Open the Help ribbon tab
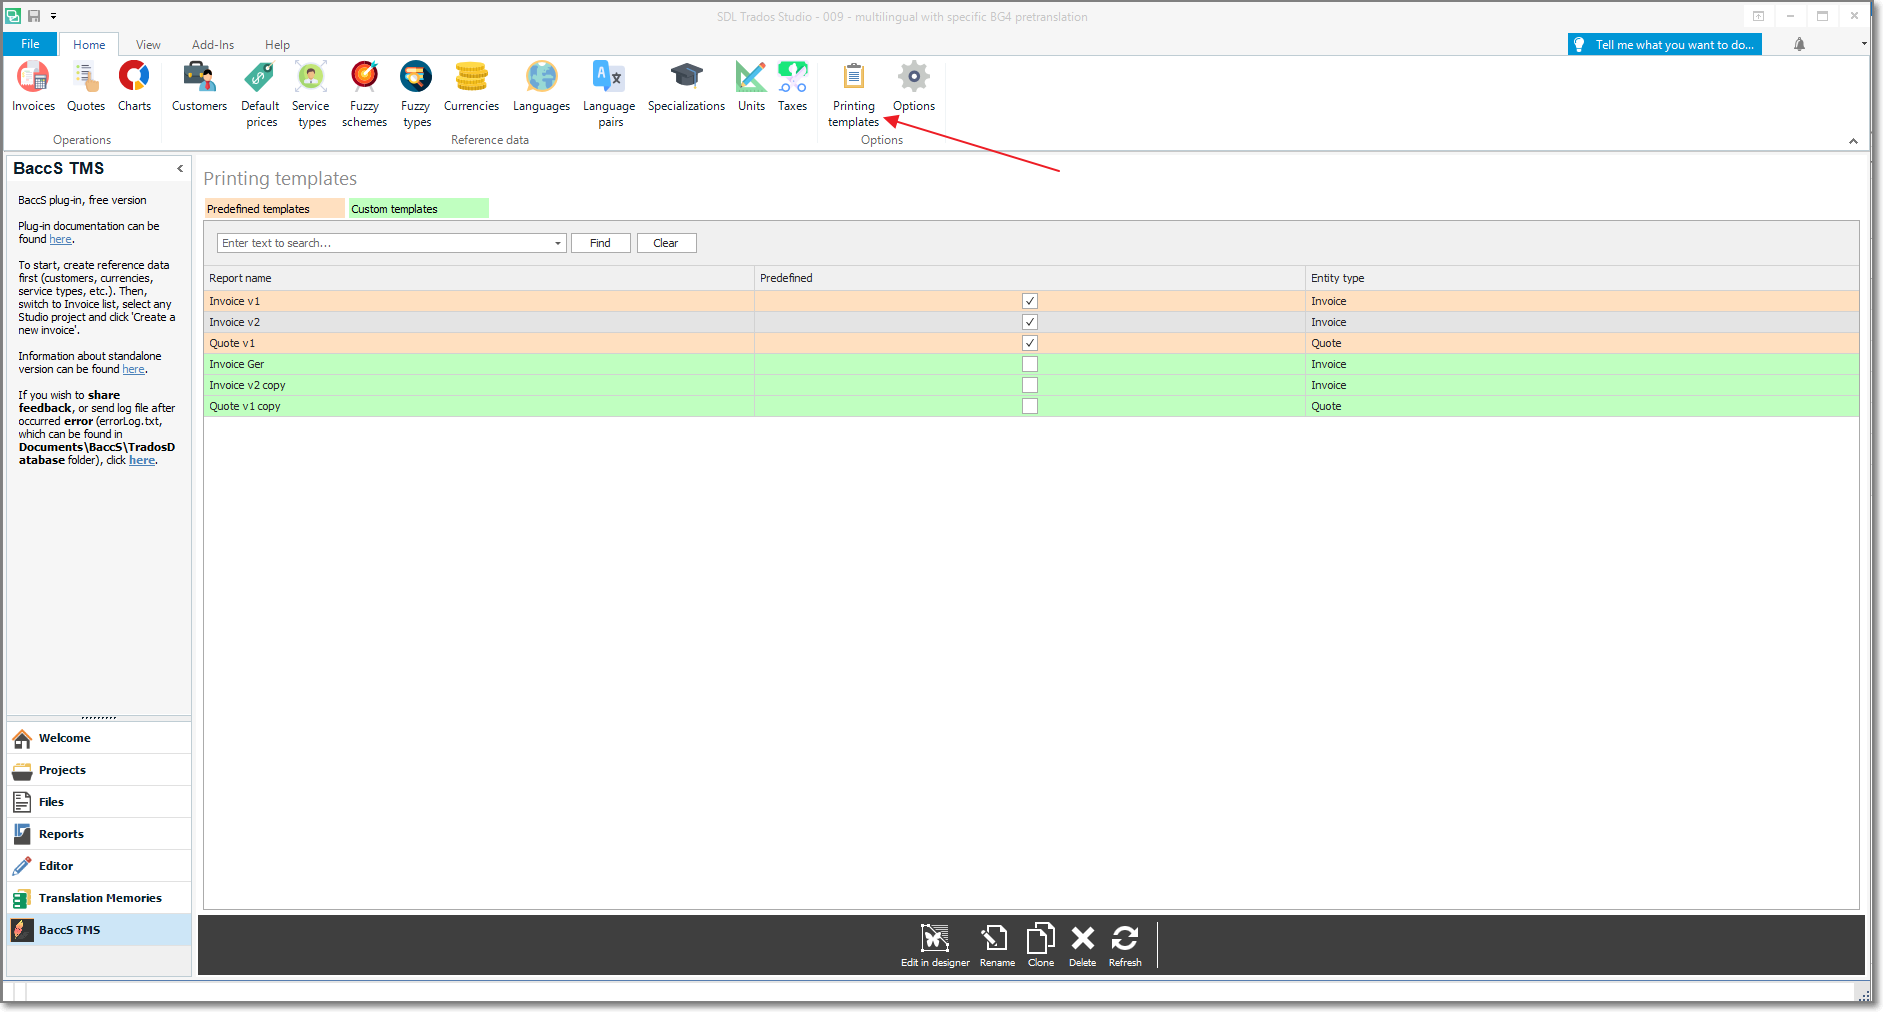The image size is (1883, 1012). pyautogui.click(x=277, y=44)
